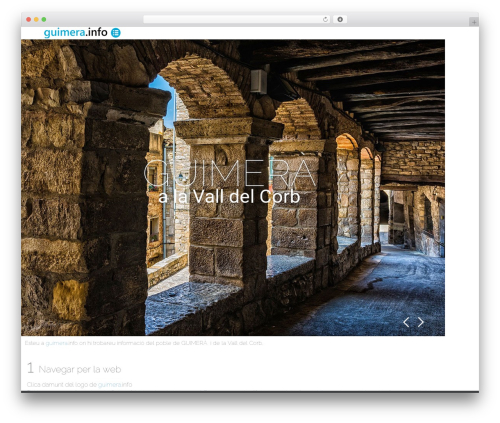
Task: Click the guimera.info site logo
Action: [x=75, y=32]
